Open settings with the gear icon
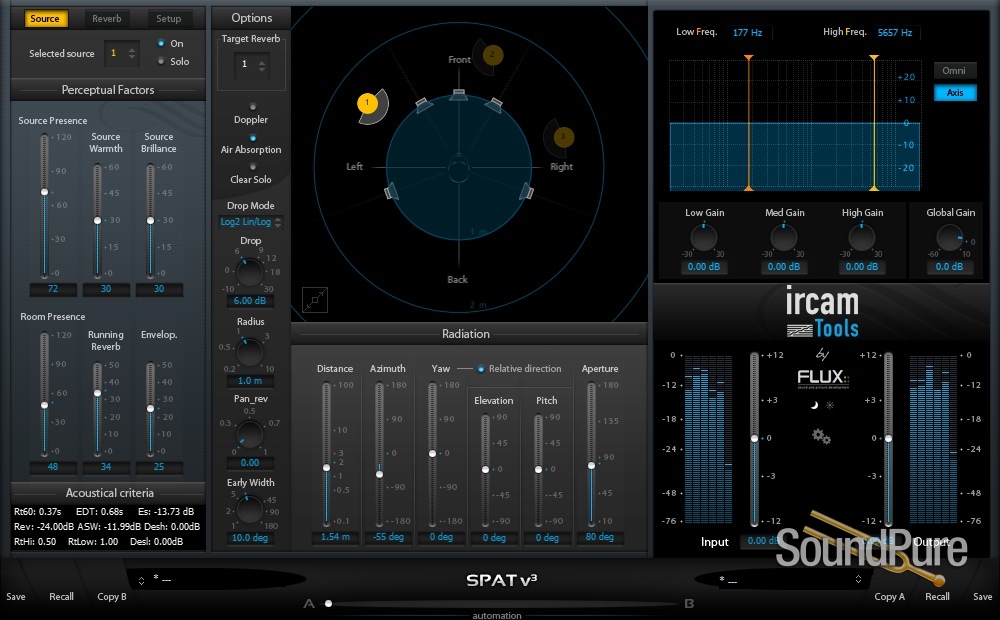1000x620 pixels. [821, 437]
